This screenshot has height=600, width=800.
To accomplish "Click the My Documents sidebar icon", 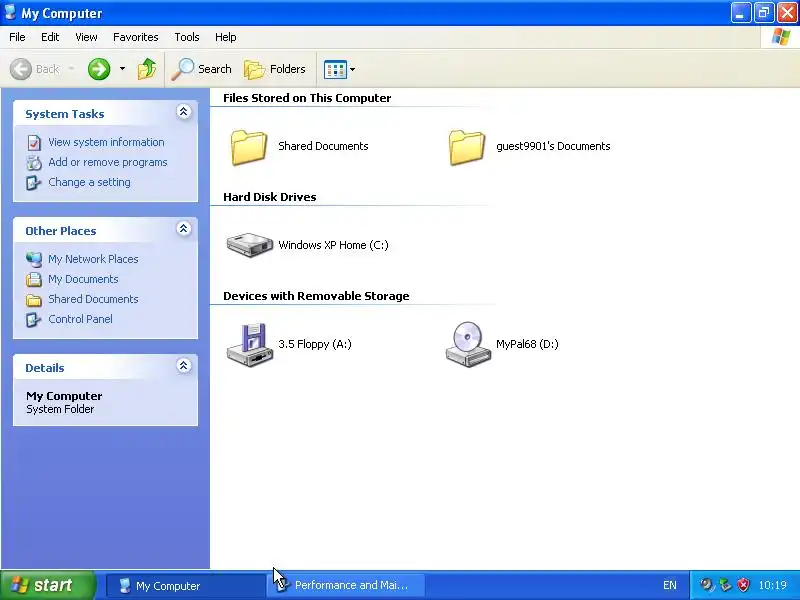I will tap(34, 280).
